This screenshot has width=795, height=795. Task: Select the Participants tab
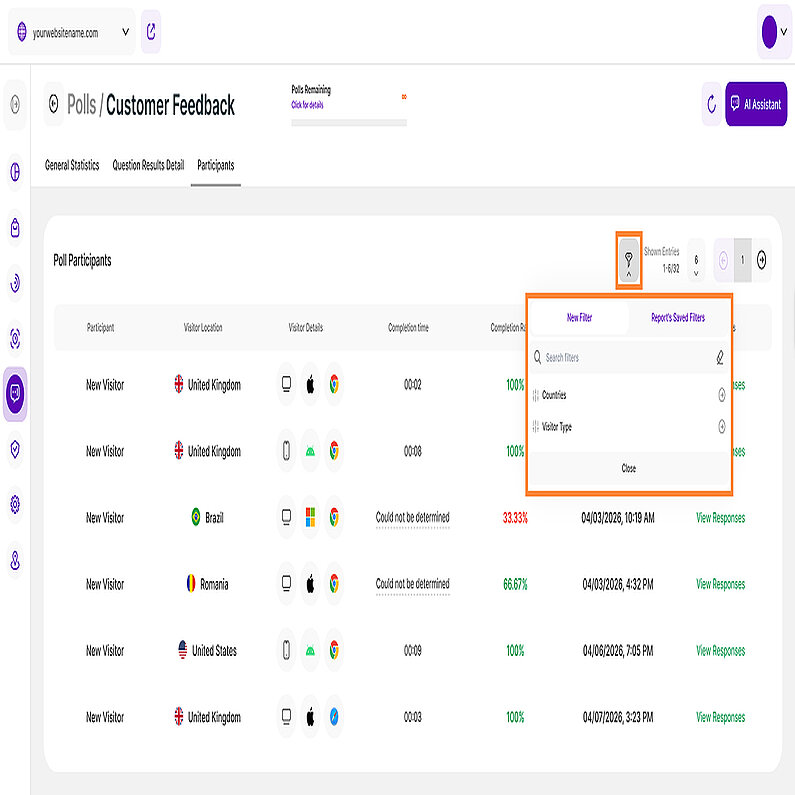(x=215, y=165)
